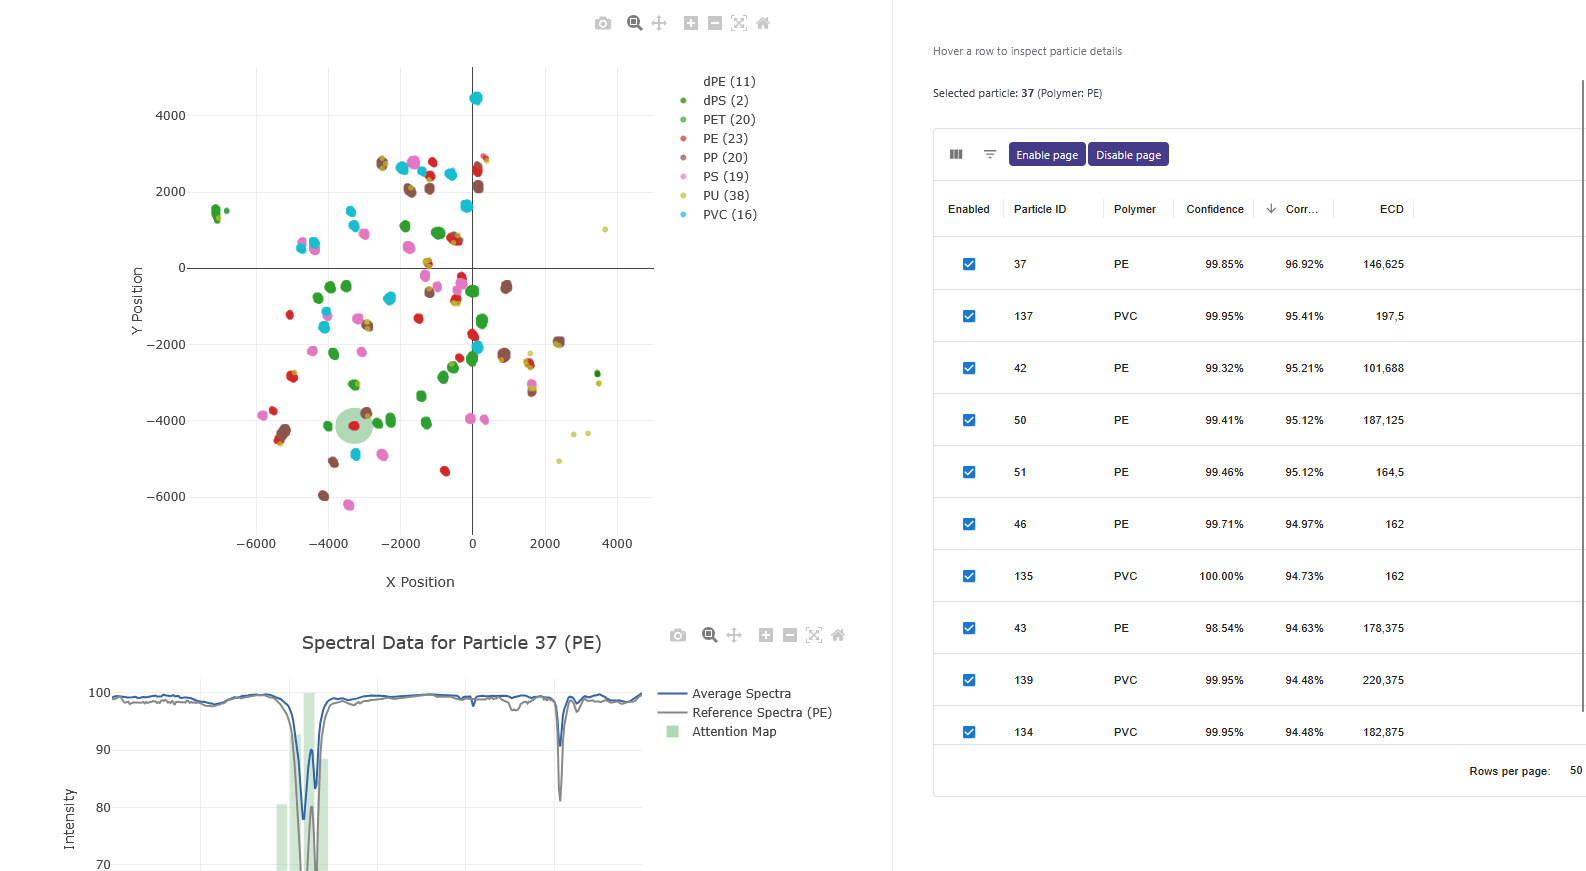Click Zoom in on spectral plot modebar
1586x871 pixels.
766,635
